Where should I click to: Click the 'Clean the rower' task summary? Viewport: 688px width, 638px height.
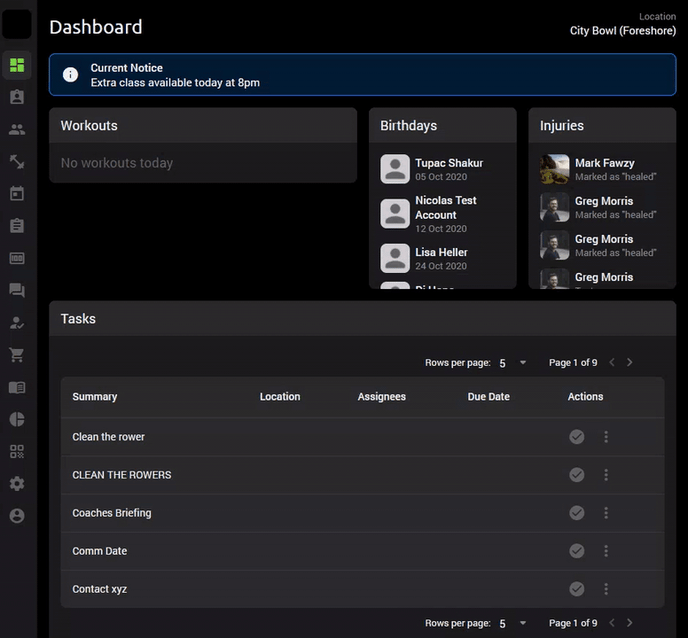pos(108,437)
